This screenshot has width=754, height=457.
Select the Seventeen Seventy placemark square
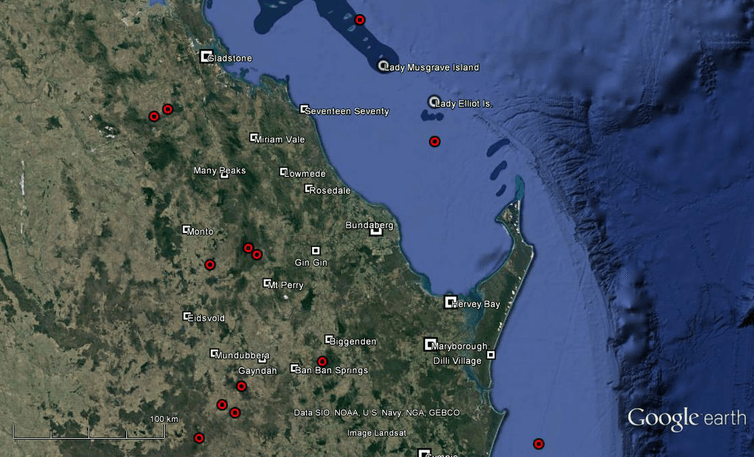(304, 109)
